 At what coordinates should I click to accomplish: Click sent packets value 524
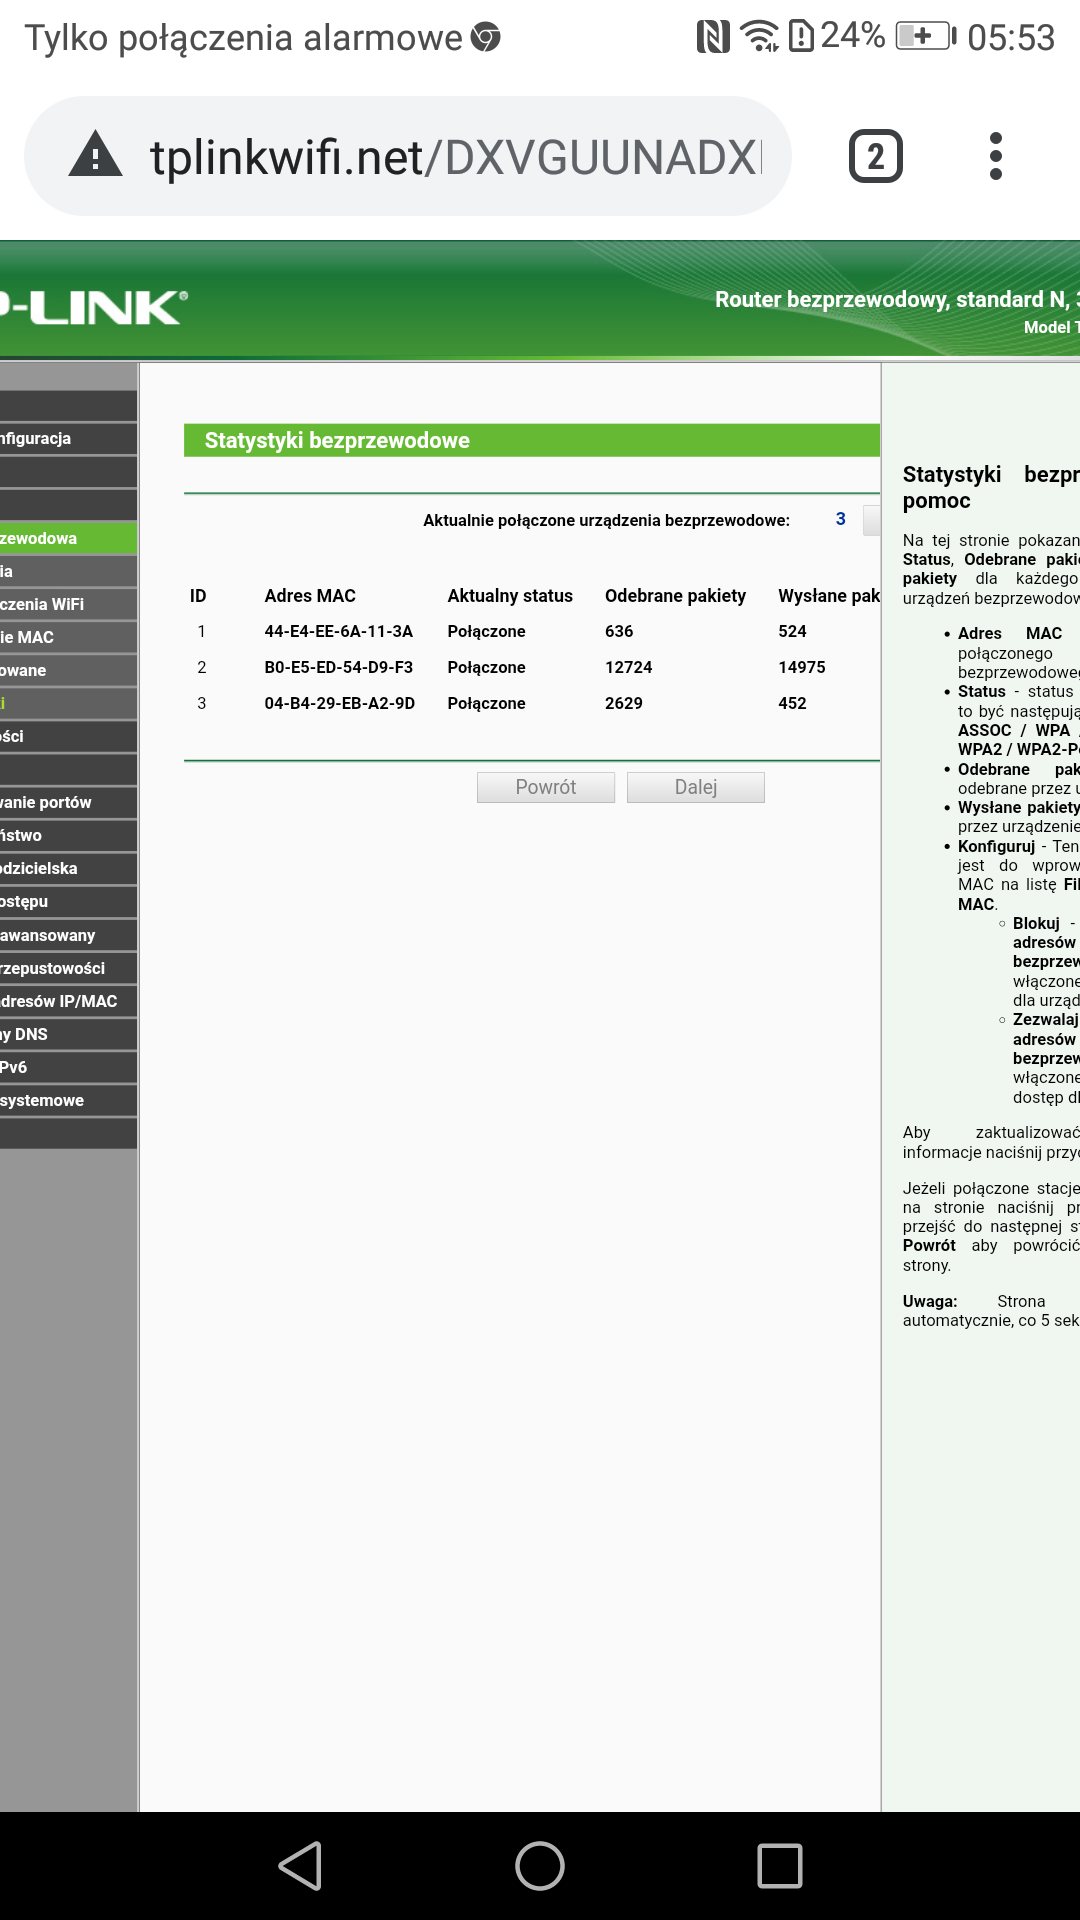click(x=792, y=631)
